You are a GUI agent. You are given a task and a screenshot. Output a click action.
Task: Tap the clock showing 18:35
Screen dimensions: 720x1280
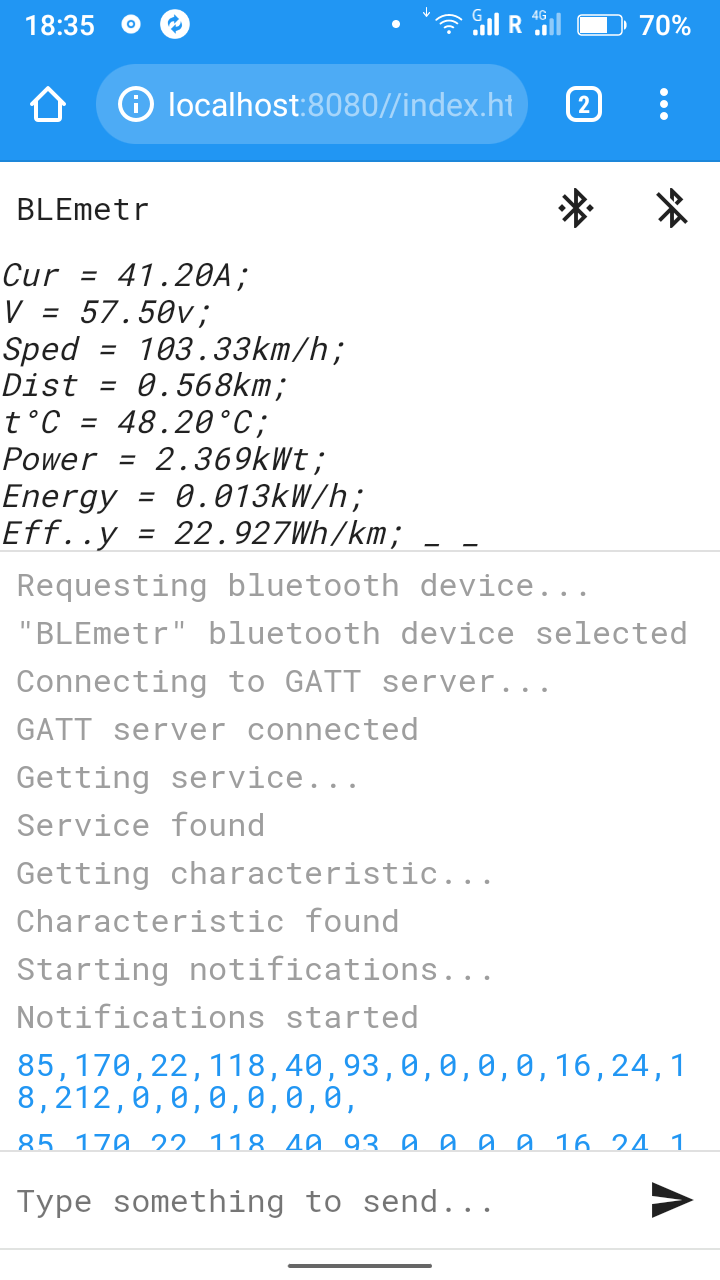59,25
